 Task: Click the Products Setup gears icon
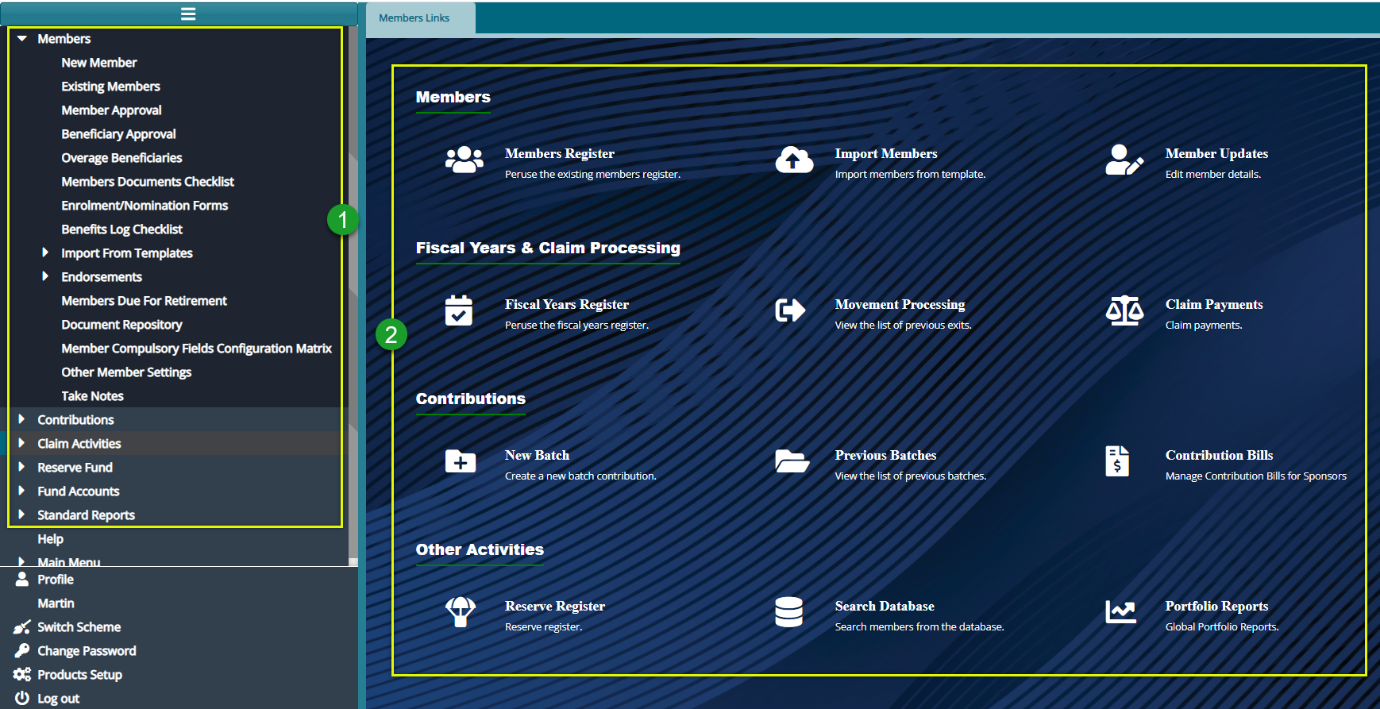tap(22, 675)
